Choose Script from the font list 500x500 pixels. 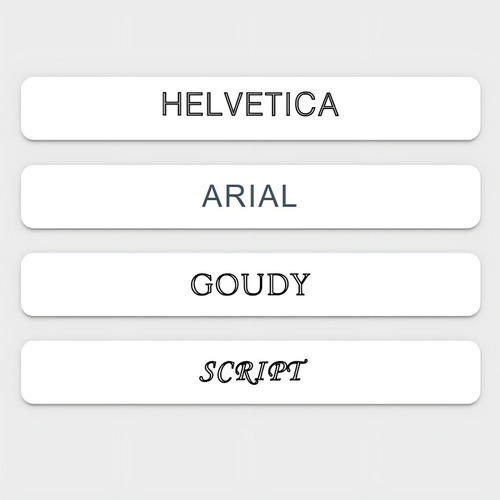250,372
